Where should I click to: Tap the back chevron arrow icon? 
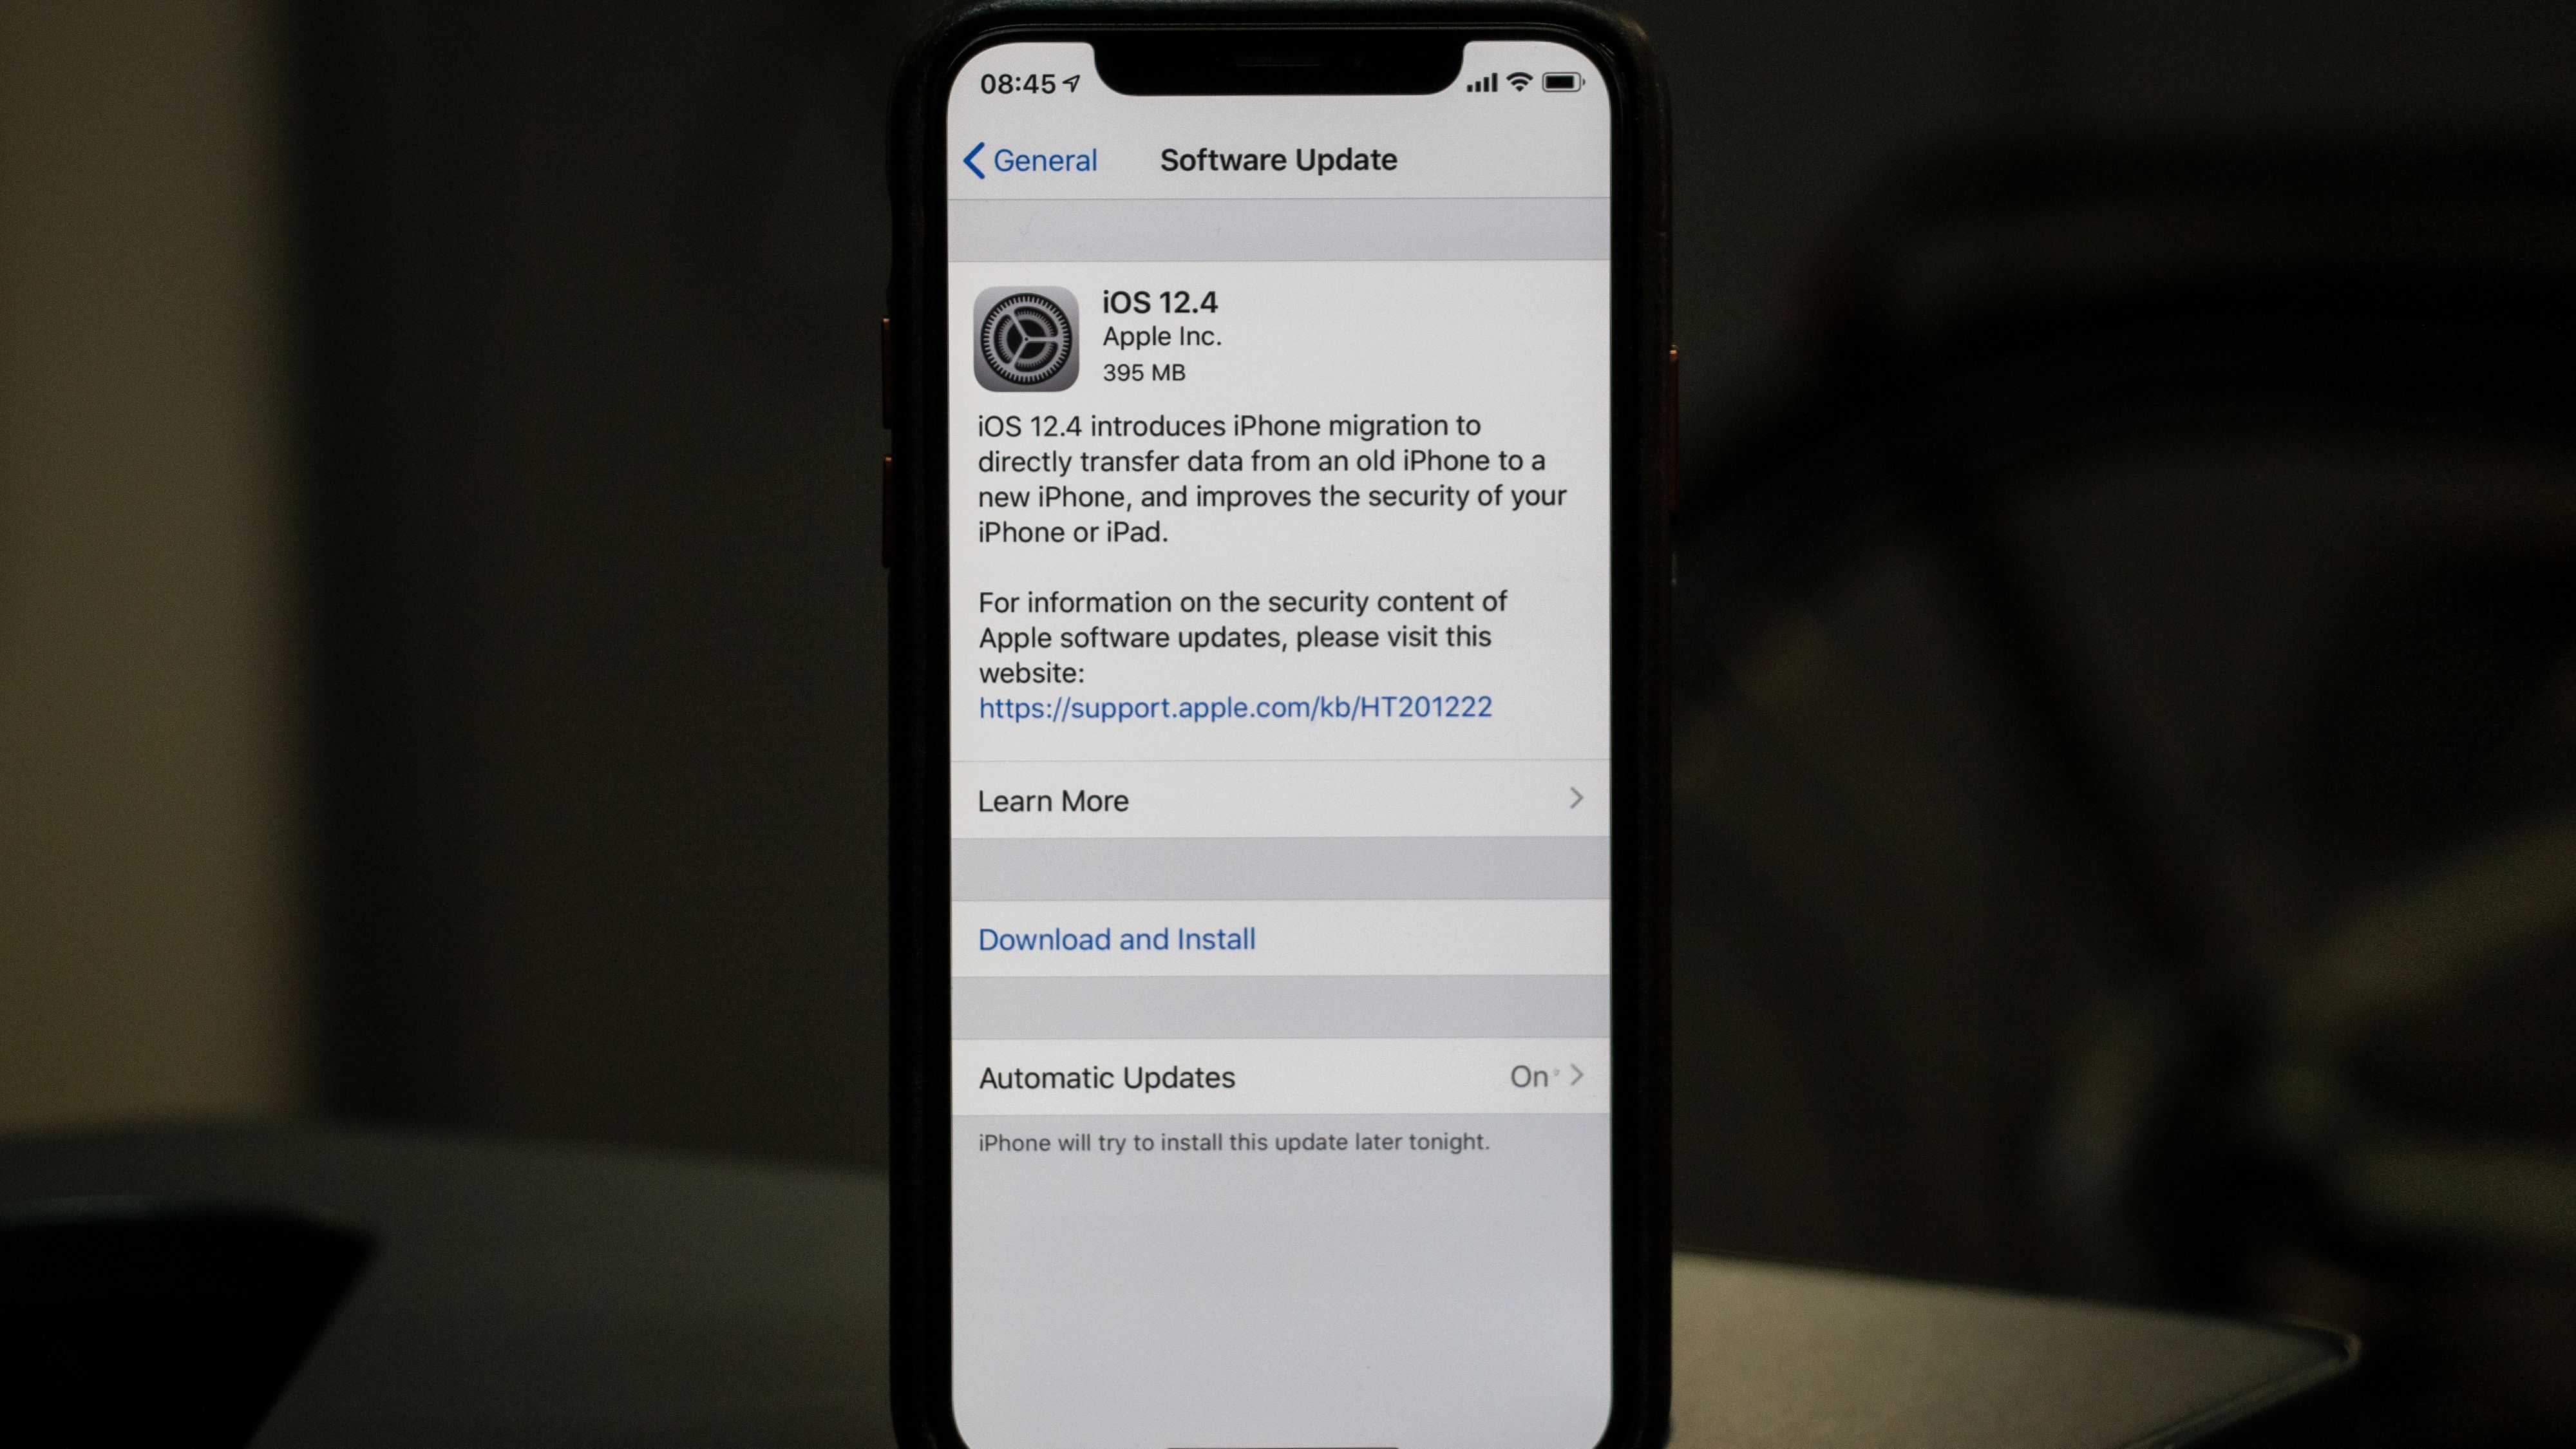point(969,159)
